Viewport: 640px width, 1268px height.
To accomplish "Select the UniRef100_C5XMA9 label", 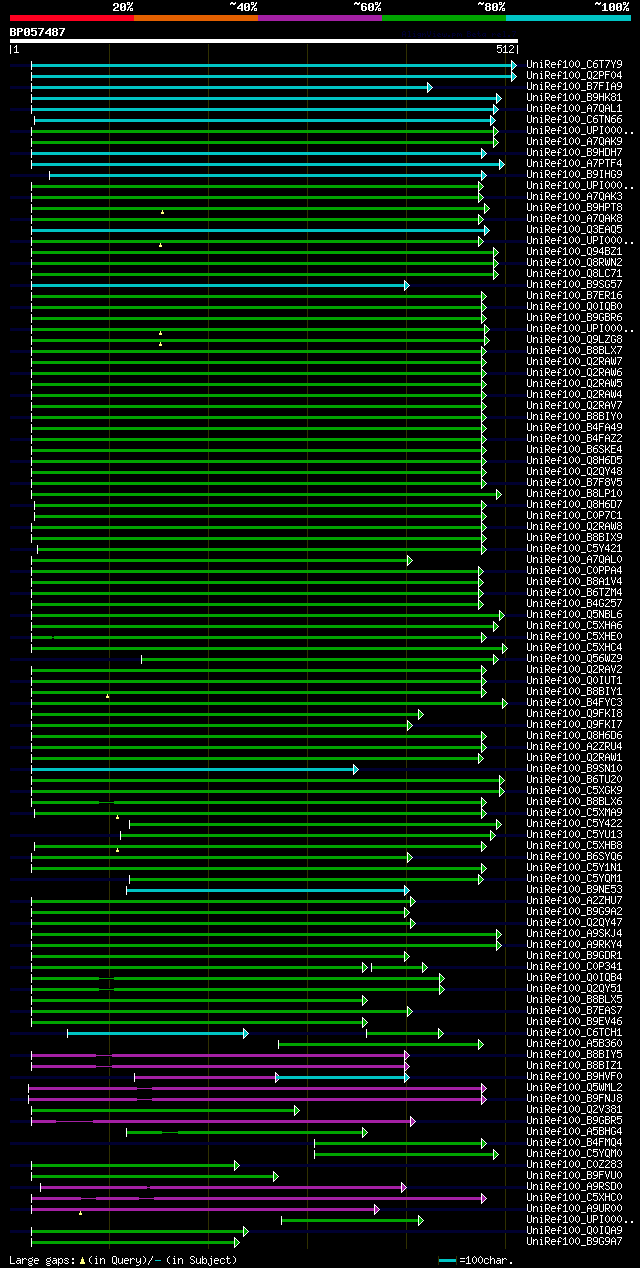I will click(576, 812).
